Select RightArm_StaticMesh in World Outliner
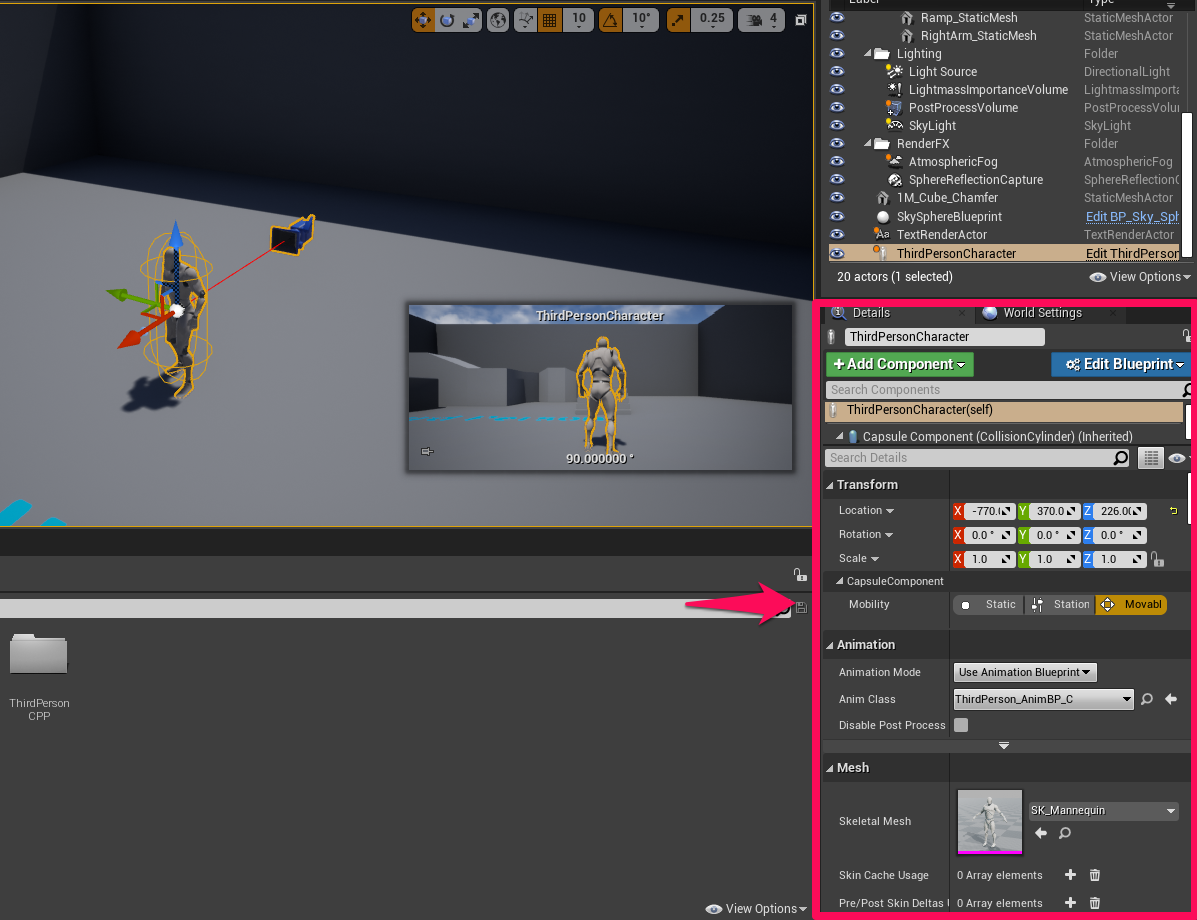The width and height of the screenshot is (1197, 920). tap(978, 36)
